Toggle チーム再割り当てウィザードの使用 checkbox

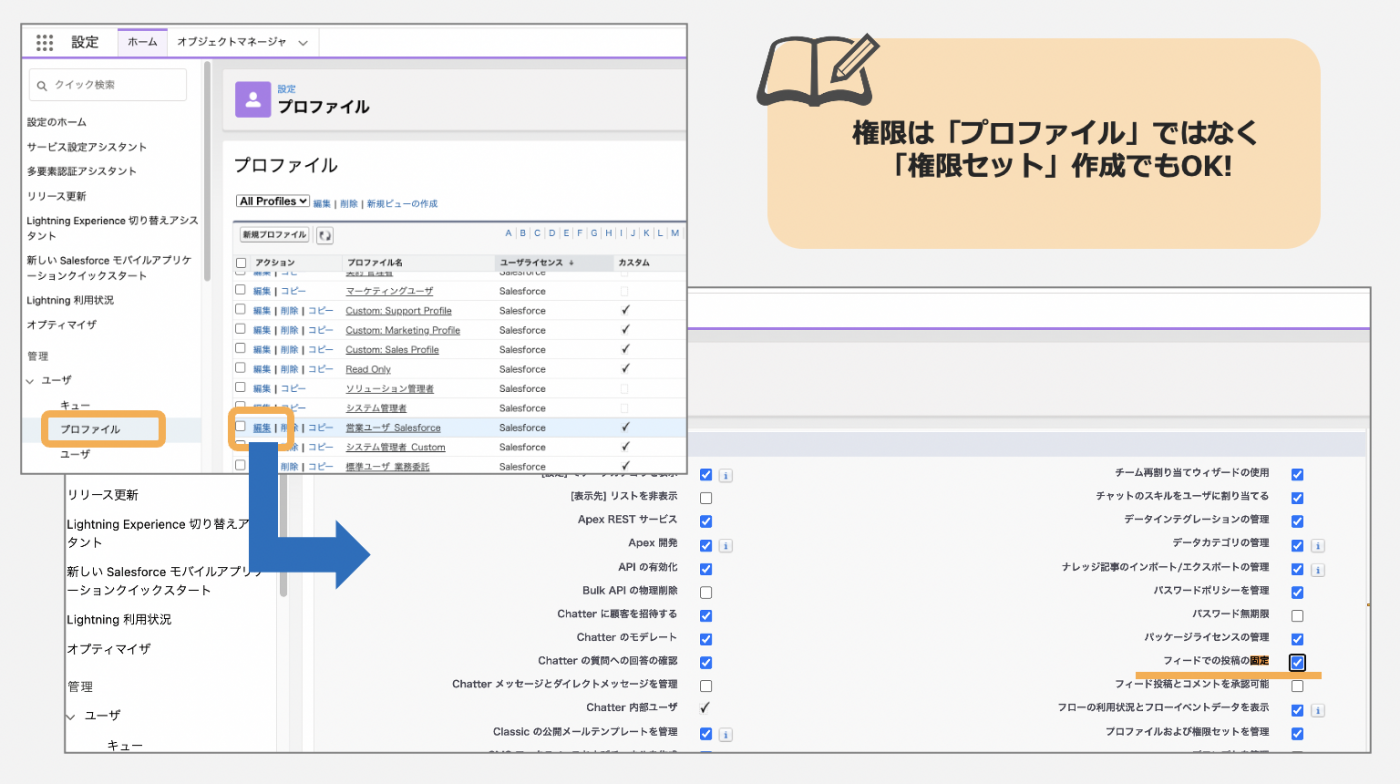[1297, 475]
